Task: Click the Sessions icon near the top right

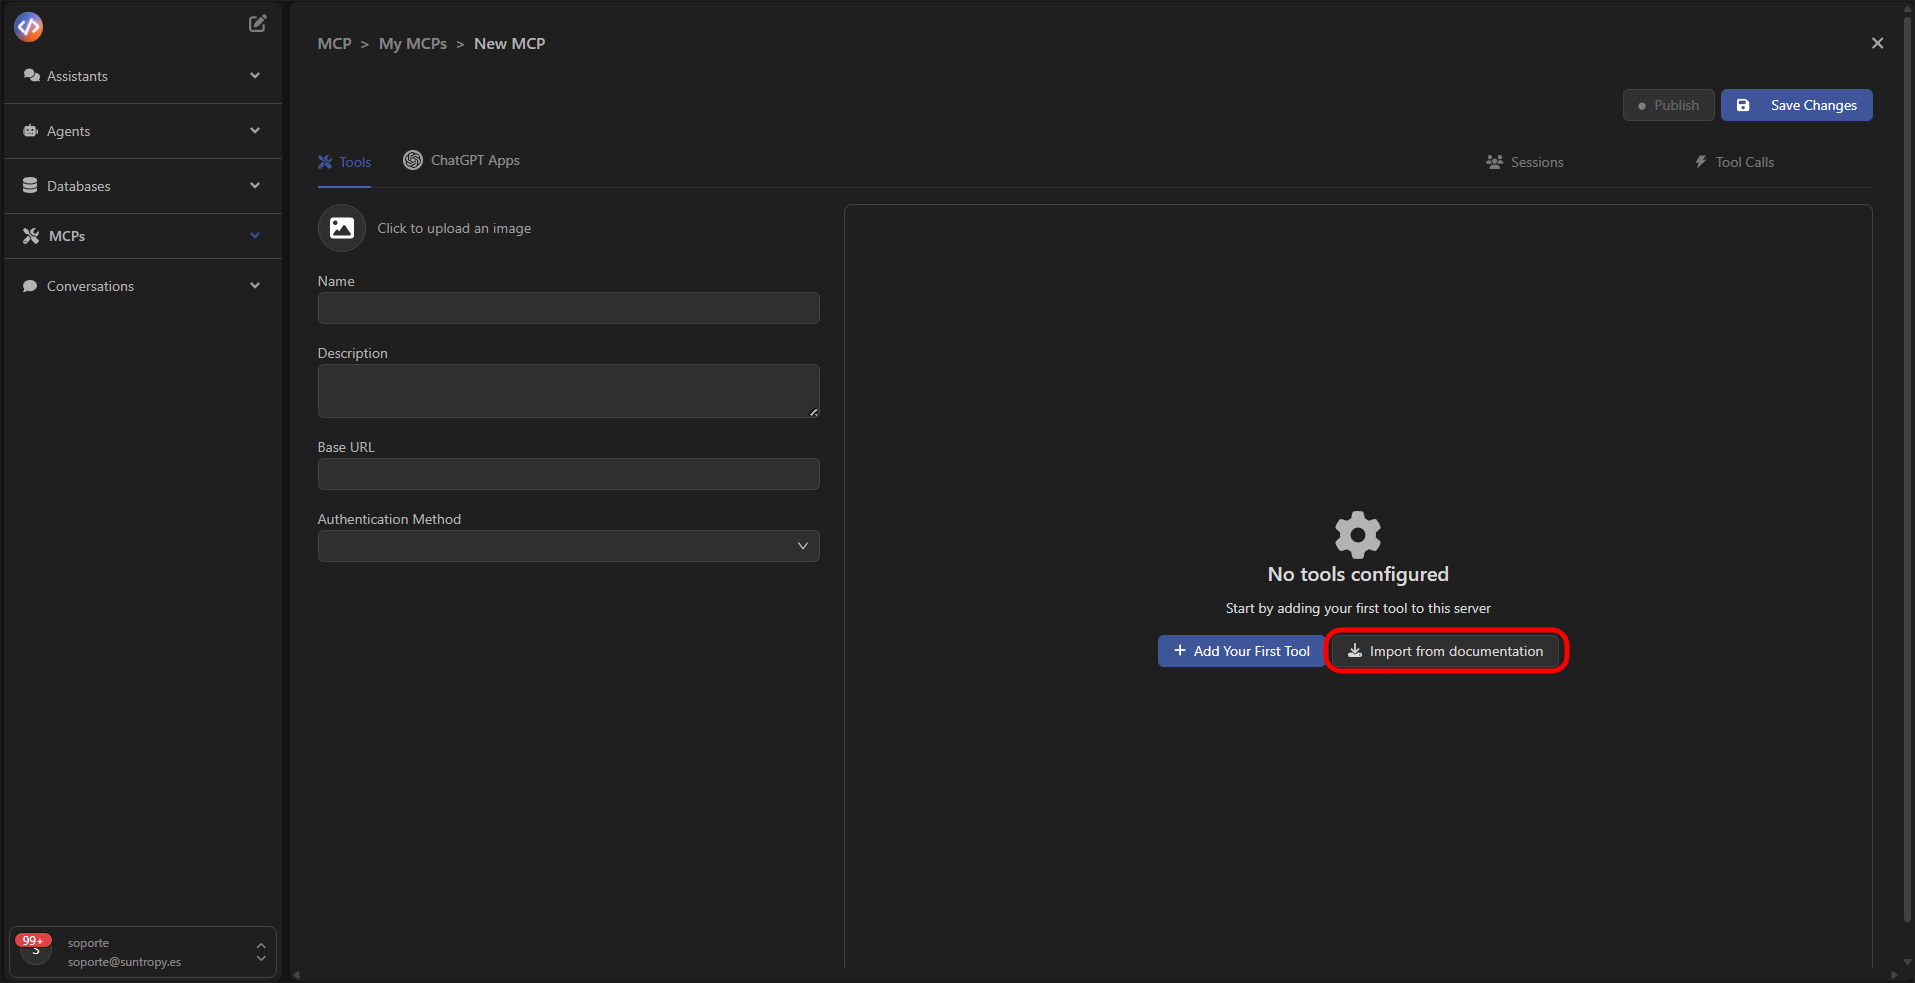Action: [x=1494, y=162]
